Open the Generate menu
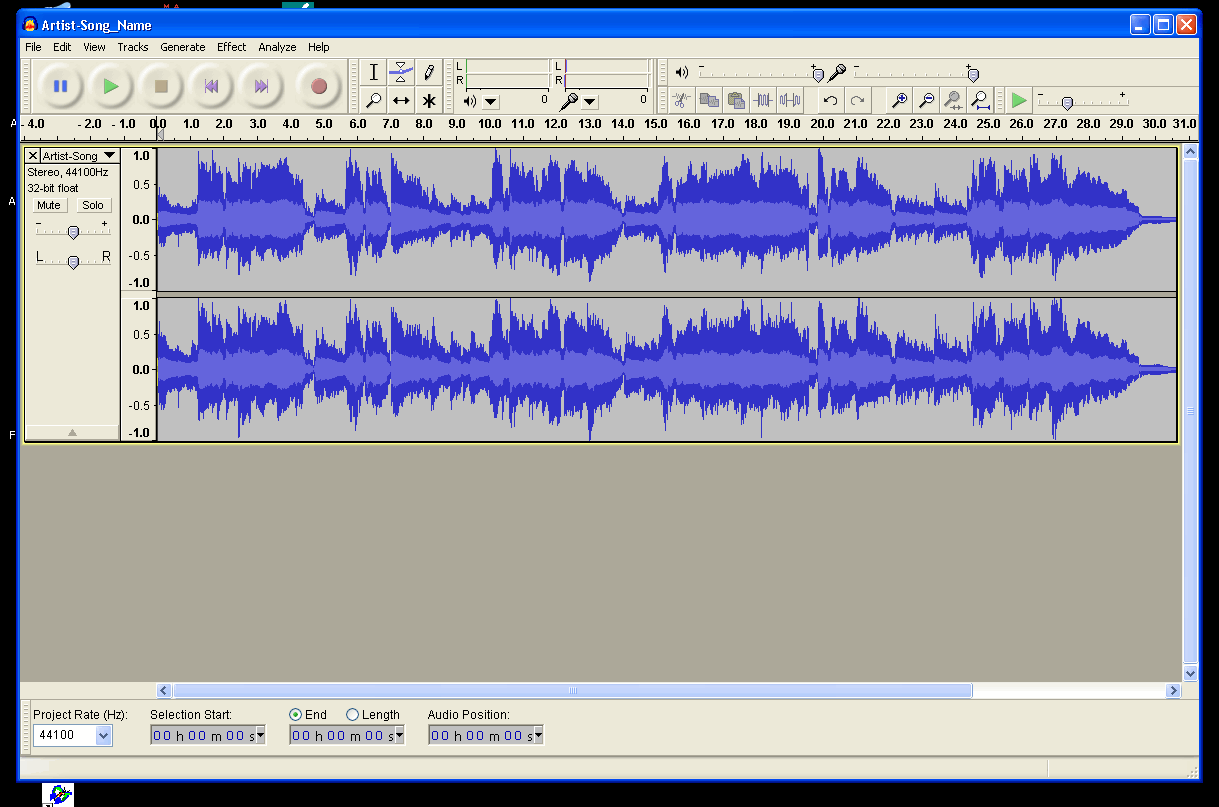This screenshot has height=807, width=1219. [x=182, y=47]
